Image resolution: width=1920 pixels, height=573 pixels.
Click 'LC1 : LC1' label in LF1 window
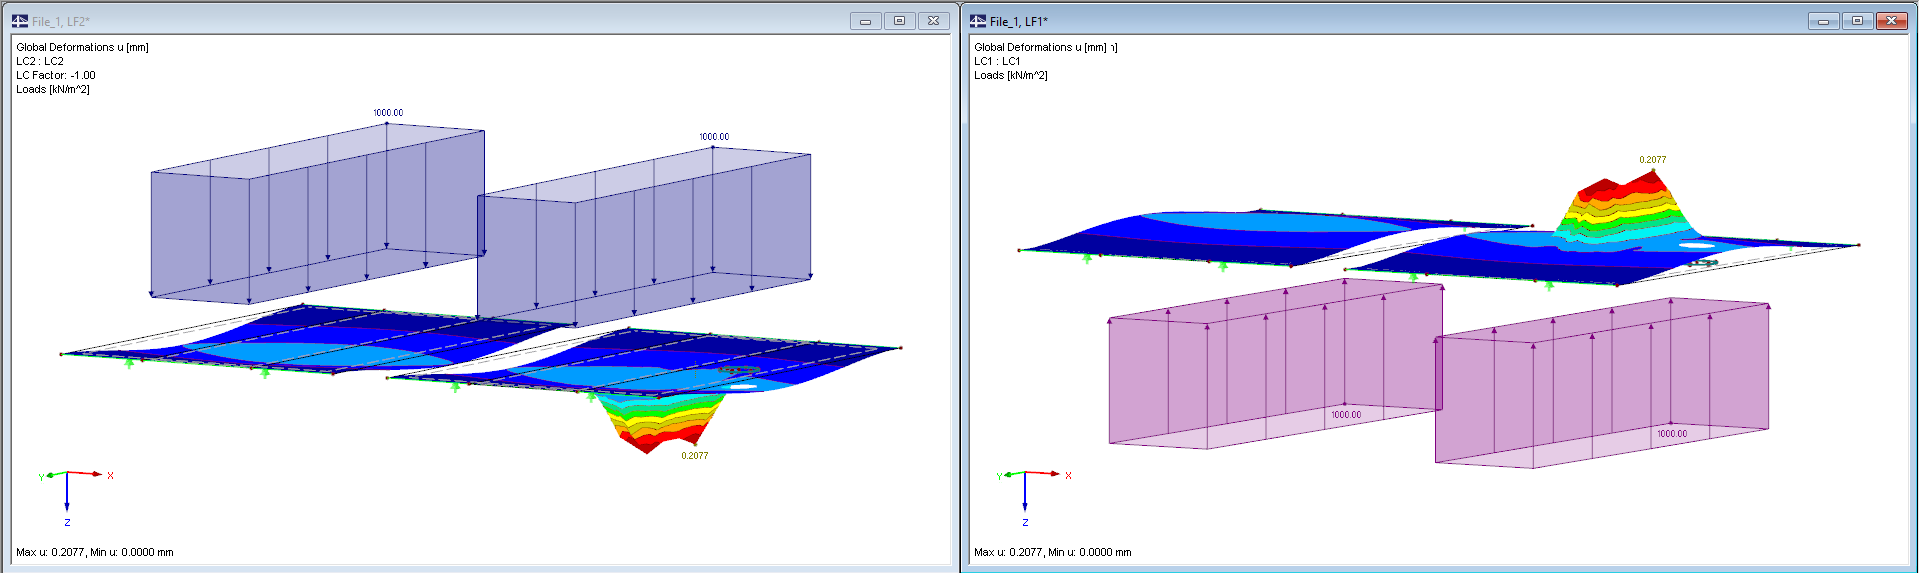[997, 61]
